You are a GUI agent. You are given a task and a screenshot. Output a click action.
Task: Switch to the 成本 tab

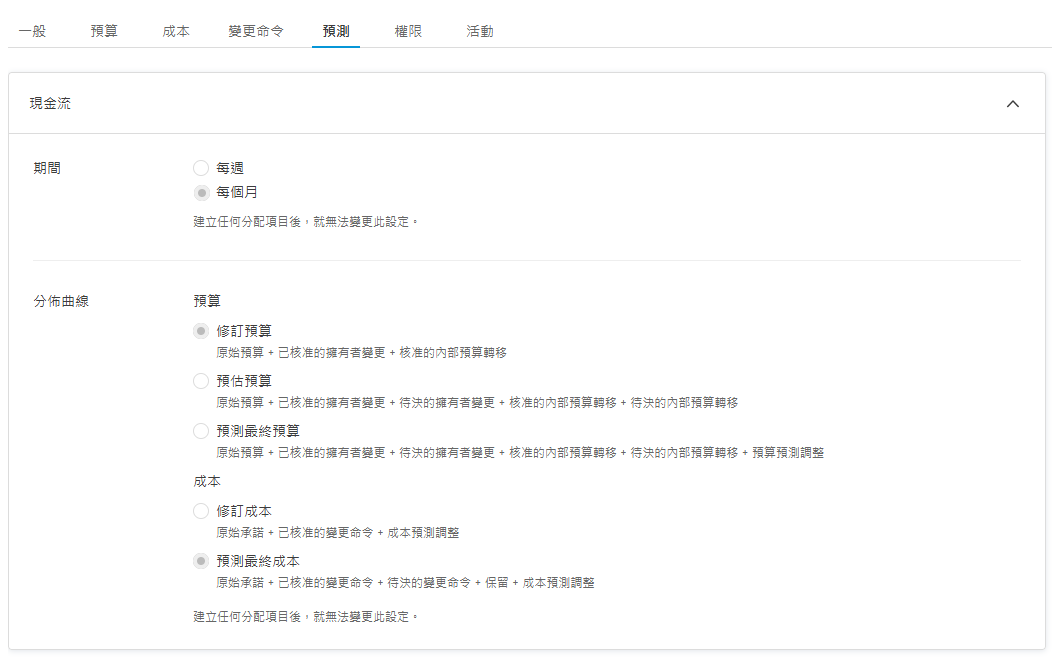(175, 31)
